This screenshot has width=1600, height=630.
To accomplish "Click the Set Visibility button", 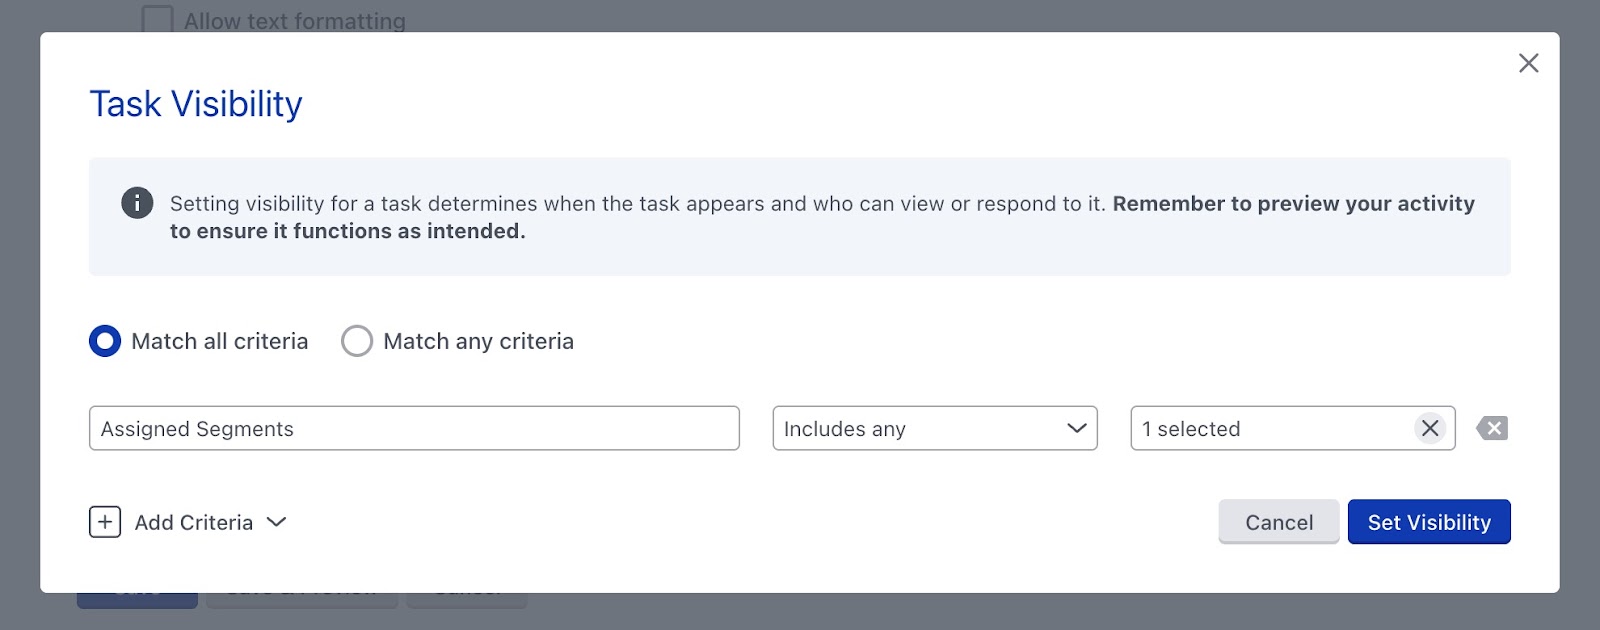I will pyautogui.click(x=1429, y=522).
